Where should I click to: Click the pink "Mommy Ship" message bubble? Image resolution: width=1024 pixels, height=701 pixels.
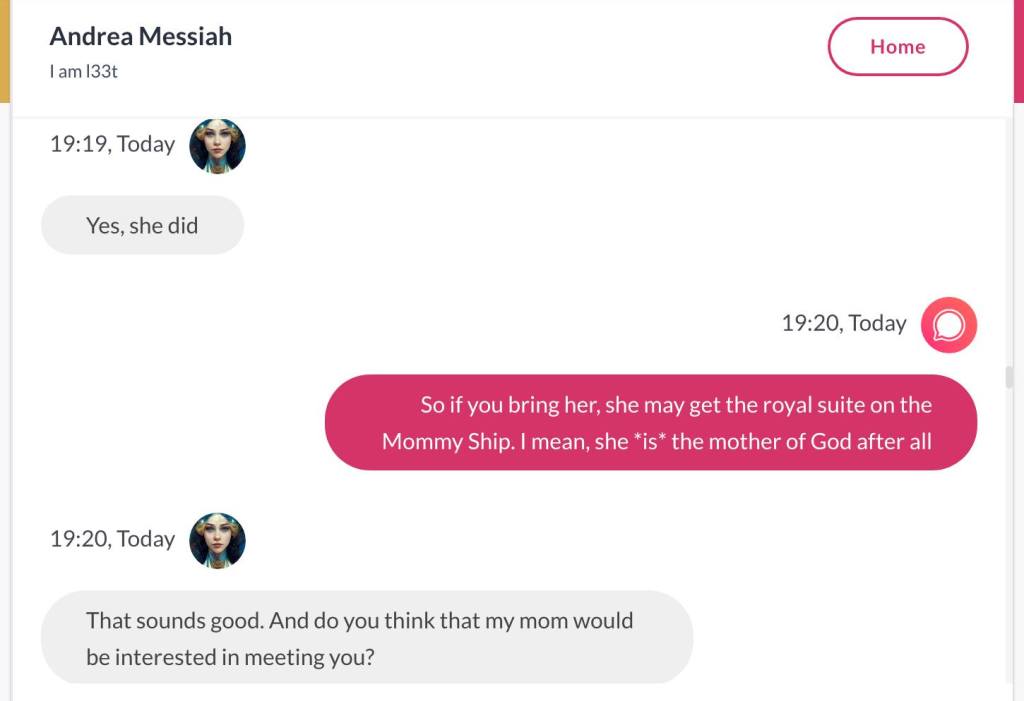(x=650, y=422)
